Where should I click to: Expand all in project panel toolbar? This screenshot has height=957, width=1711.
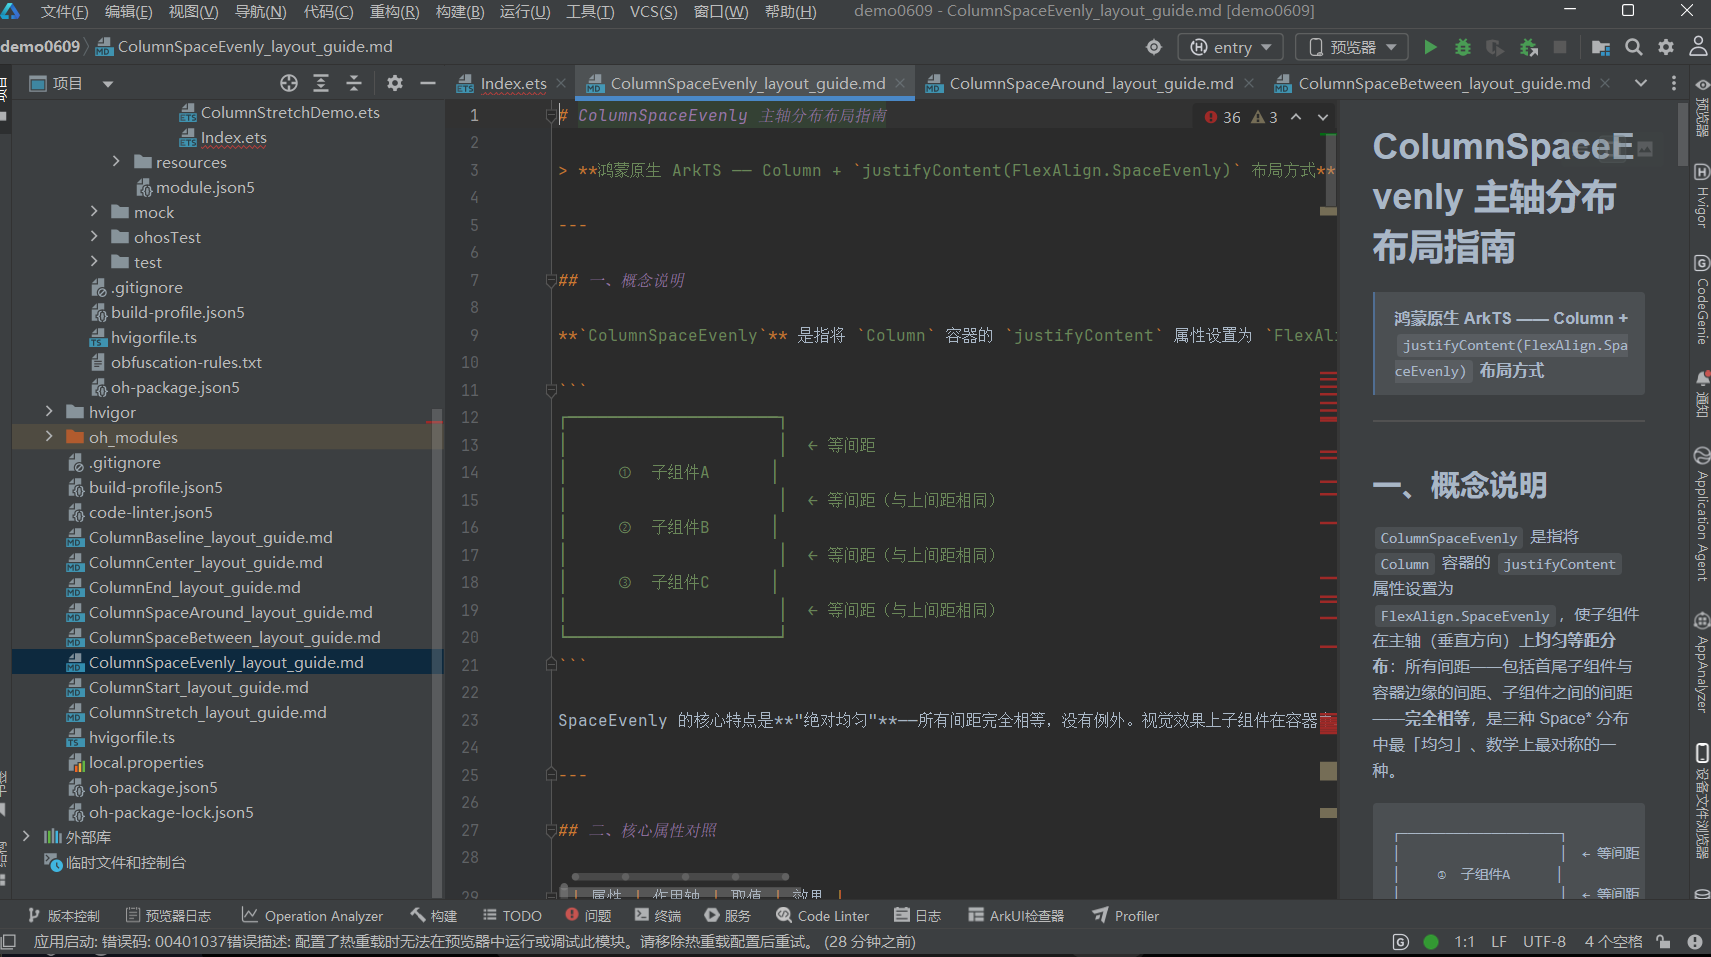coord(321,83)
